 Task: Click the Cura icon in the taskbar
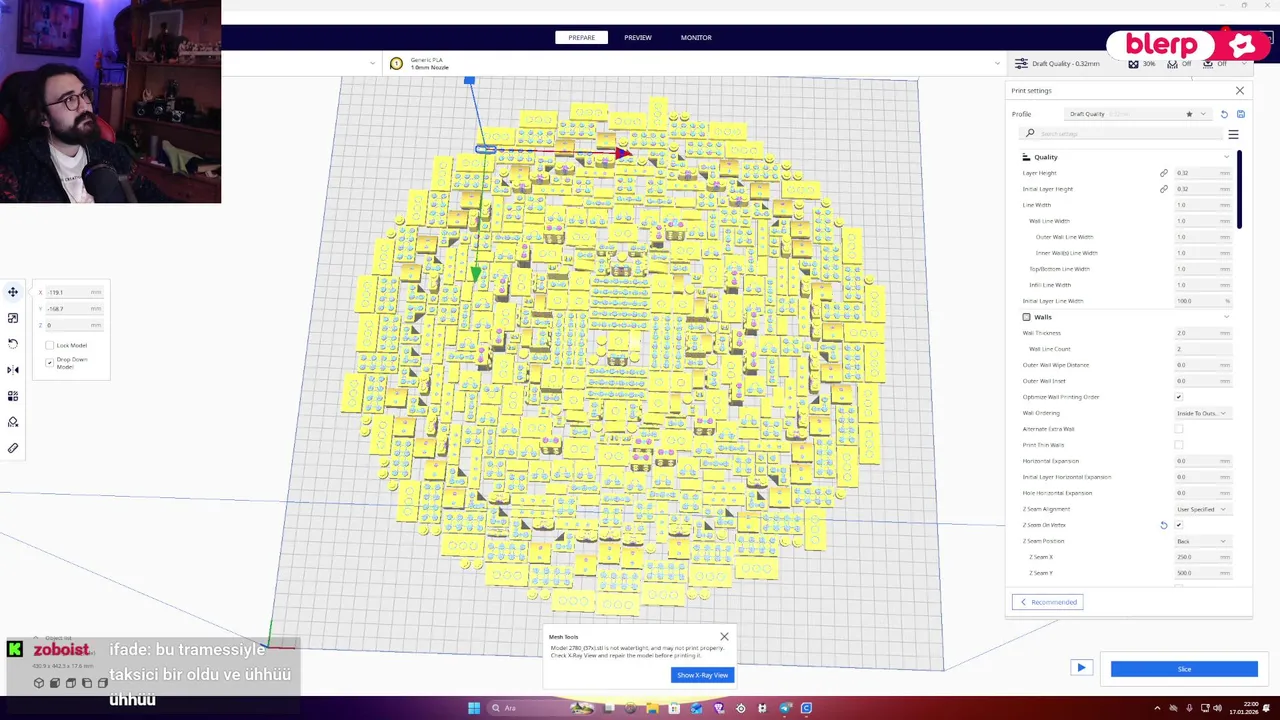[806, 708]
